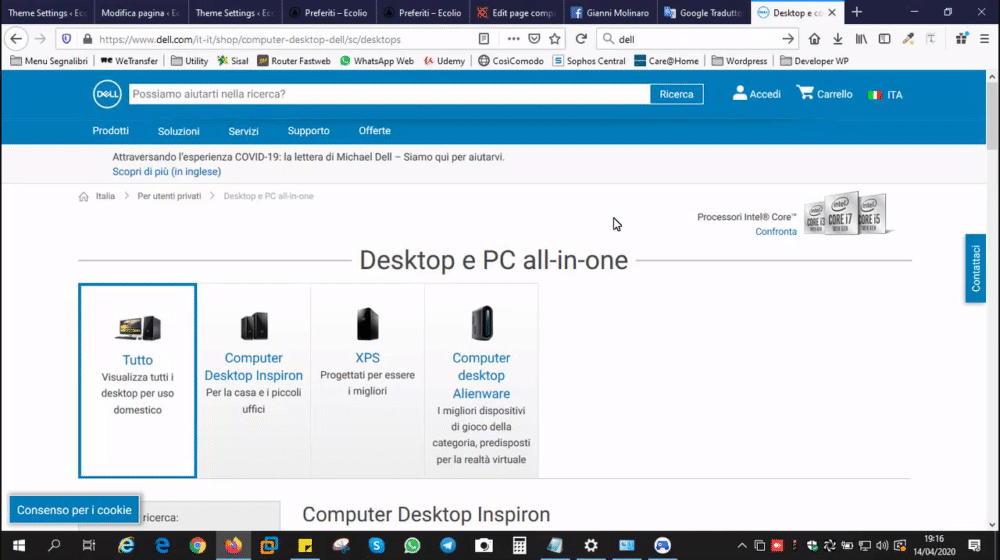The image size is (1000, 560).
Task: Open the downloads arrow icon
Action: point(837,39)
